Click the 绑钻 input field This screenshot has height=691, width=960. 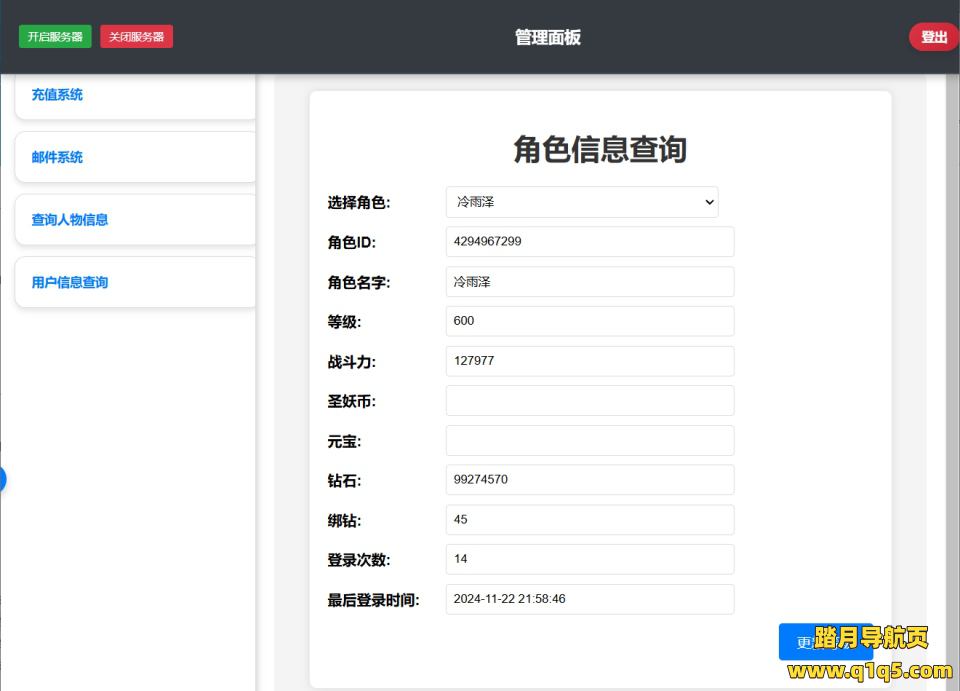(x=589, y=520)
